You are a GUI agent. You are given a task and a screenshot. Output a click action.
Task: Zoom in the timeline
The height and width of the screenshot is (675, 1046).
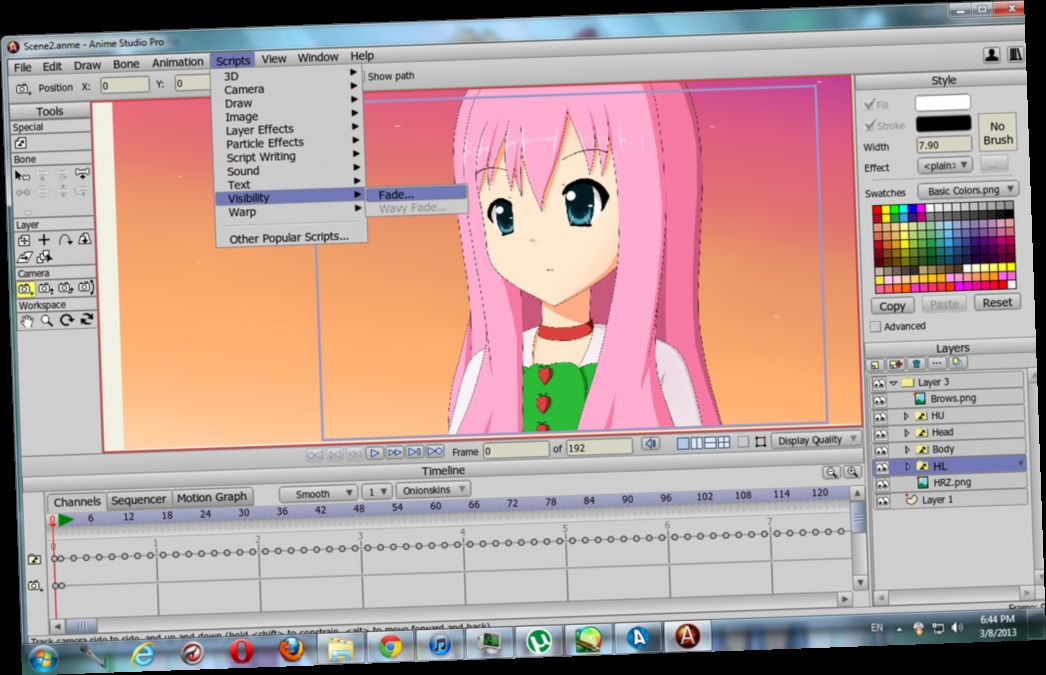coord(853,472)
